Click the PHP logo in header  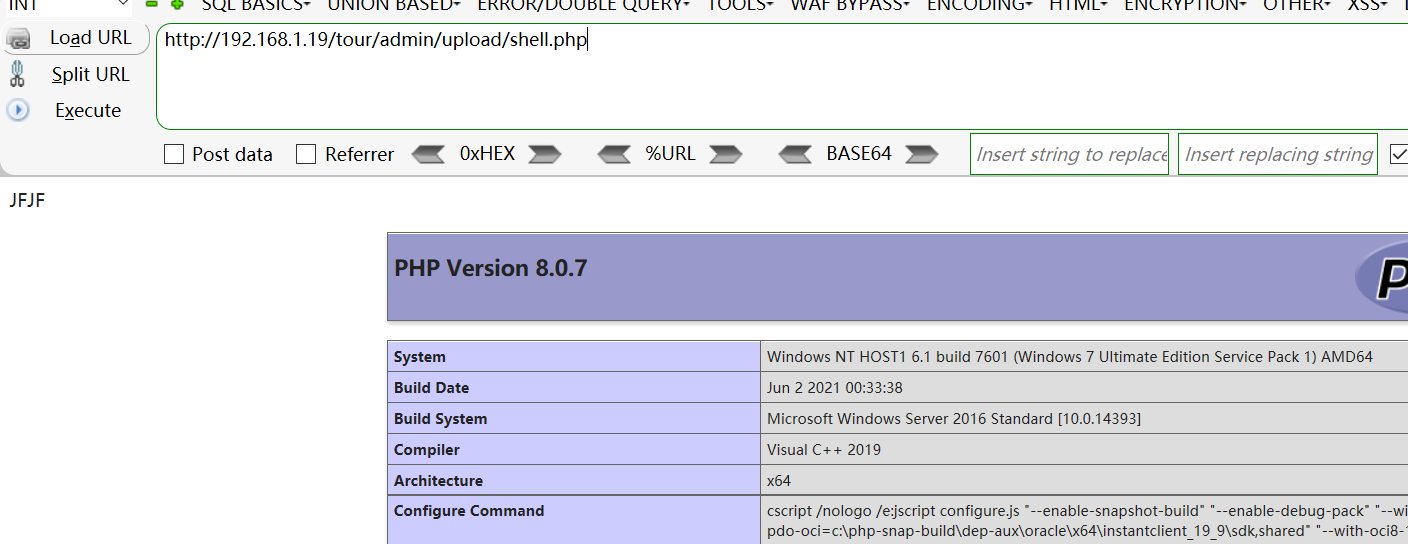point(1382,276)
